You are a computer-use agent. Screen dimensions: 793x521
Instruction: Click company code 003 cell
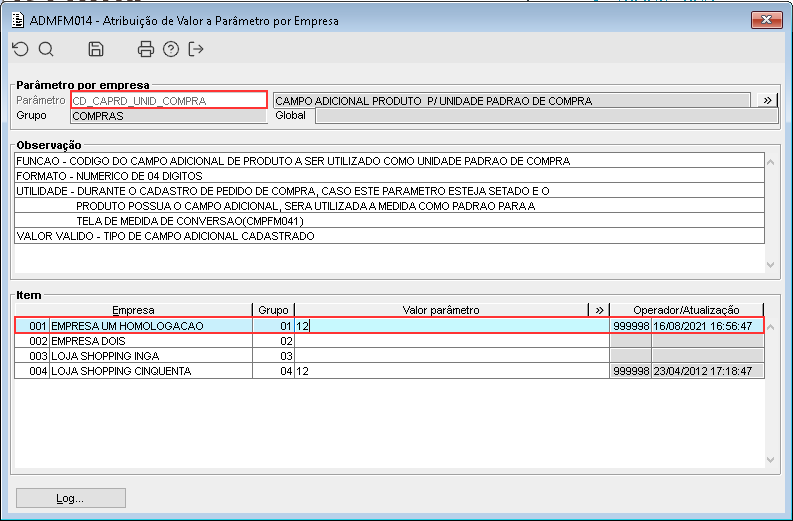coord(32,356)
